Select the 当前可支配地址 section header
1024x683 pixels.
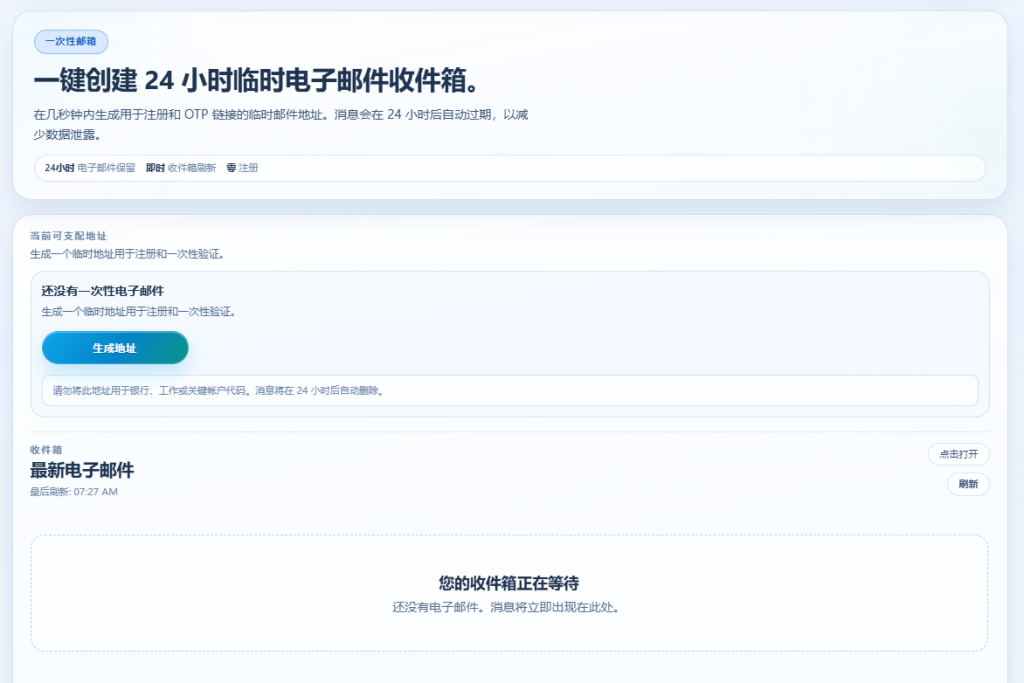[70, 236]
